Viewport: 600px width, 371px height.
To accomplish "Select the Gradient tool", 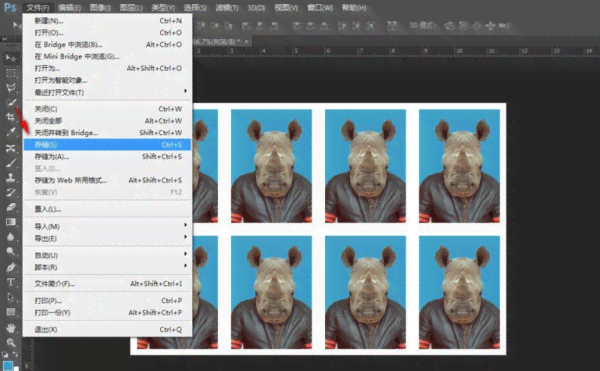I will click(10, 222).
